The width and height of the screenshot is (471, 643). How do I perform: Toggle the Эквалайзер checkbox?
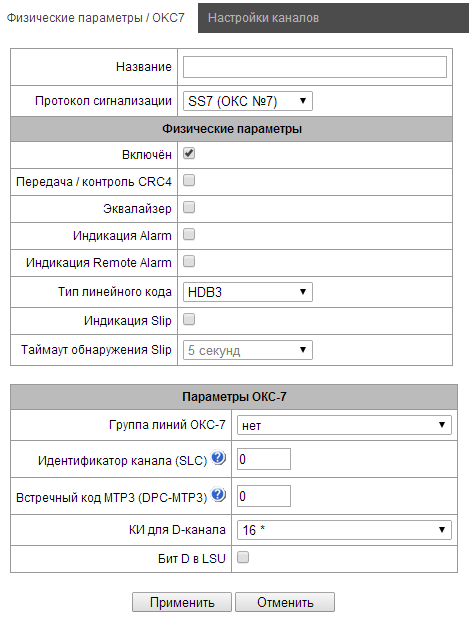coord(189,207)
